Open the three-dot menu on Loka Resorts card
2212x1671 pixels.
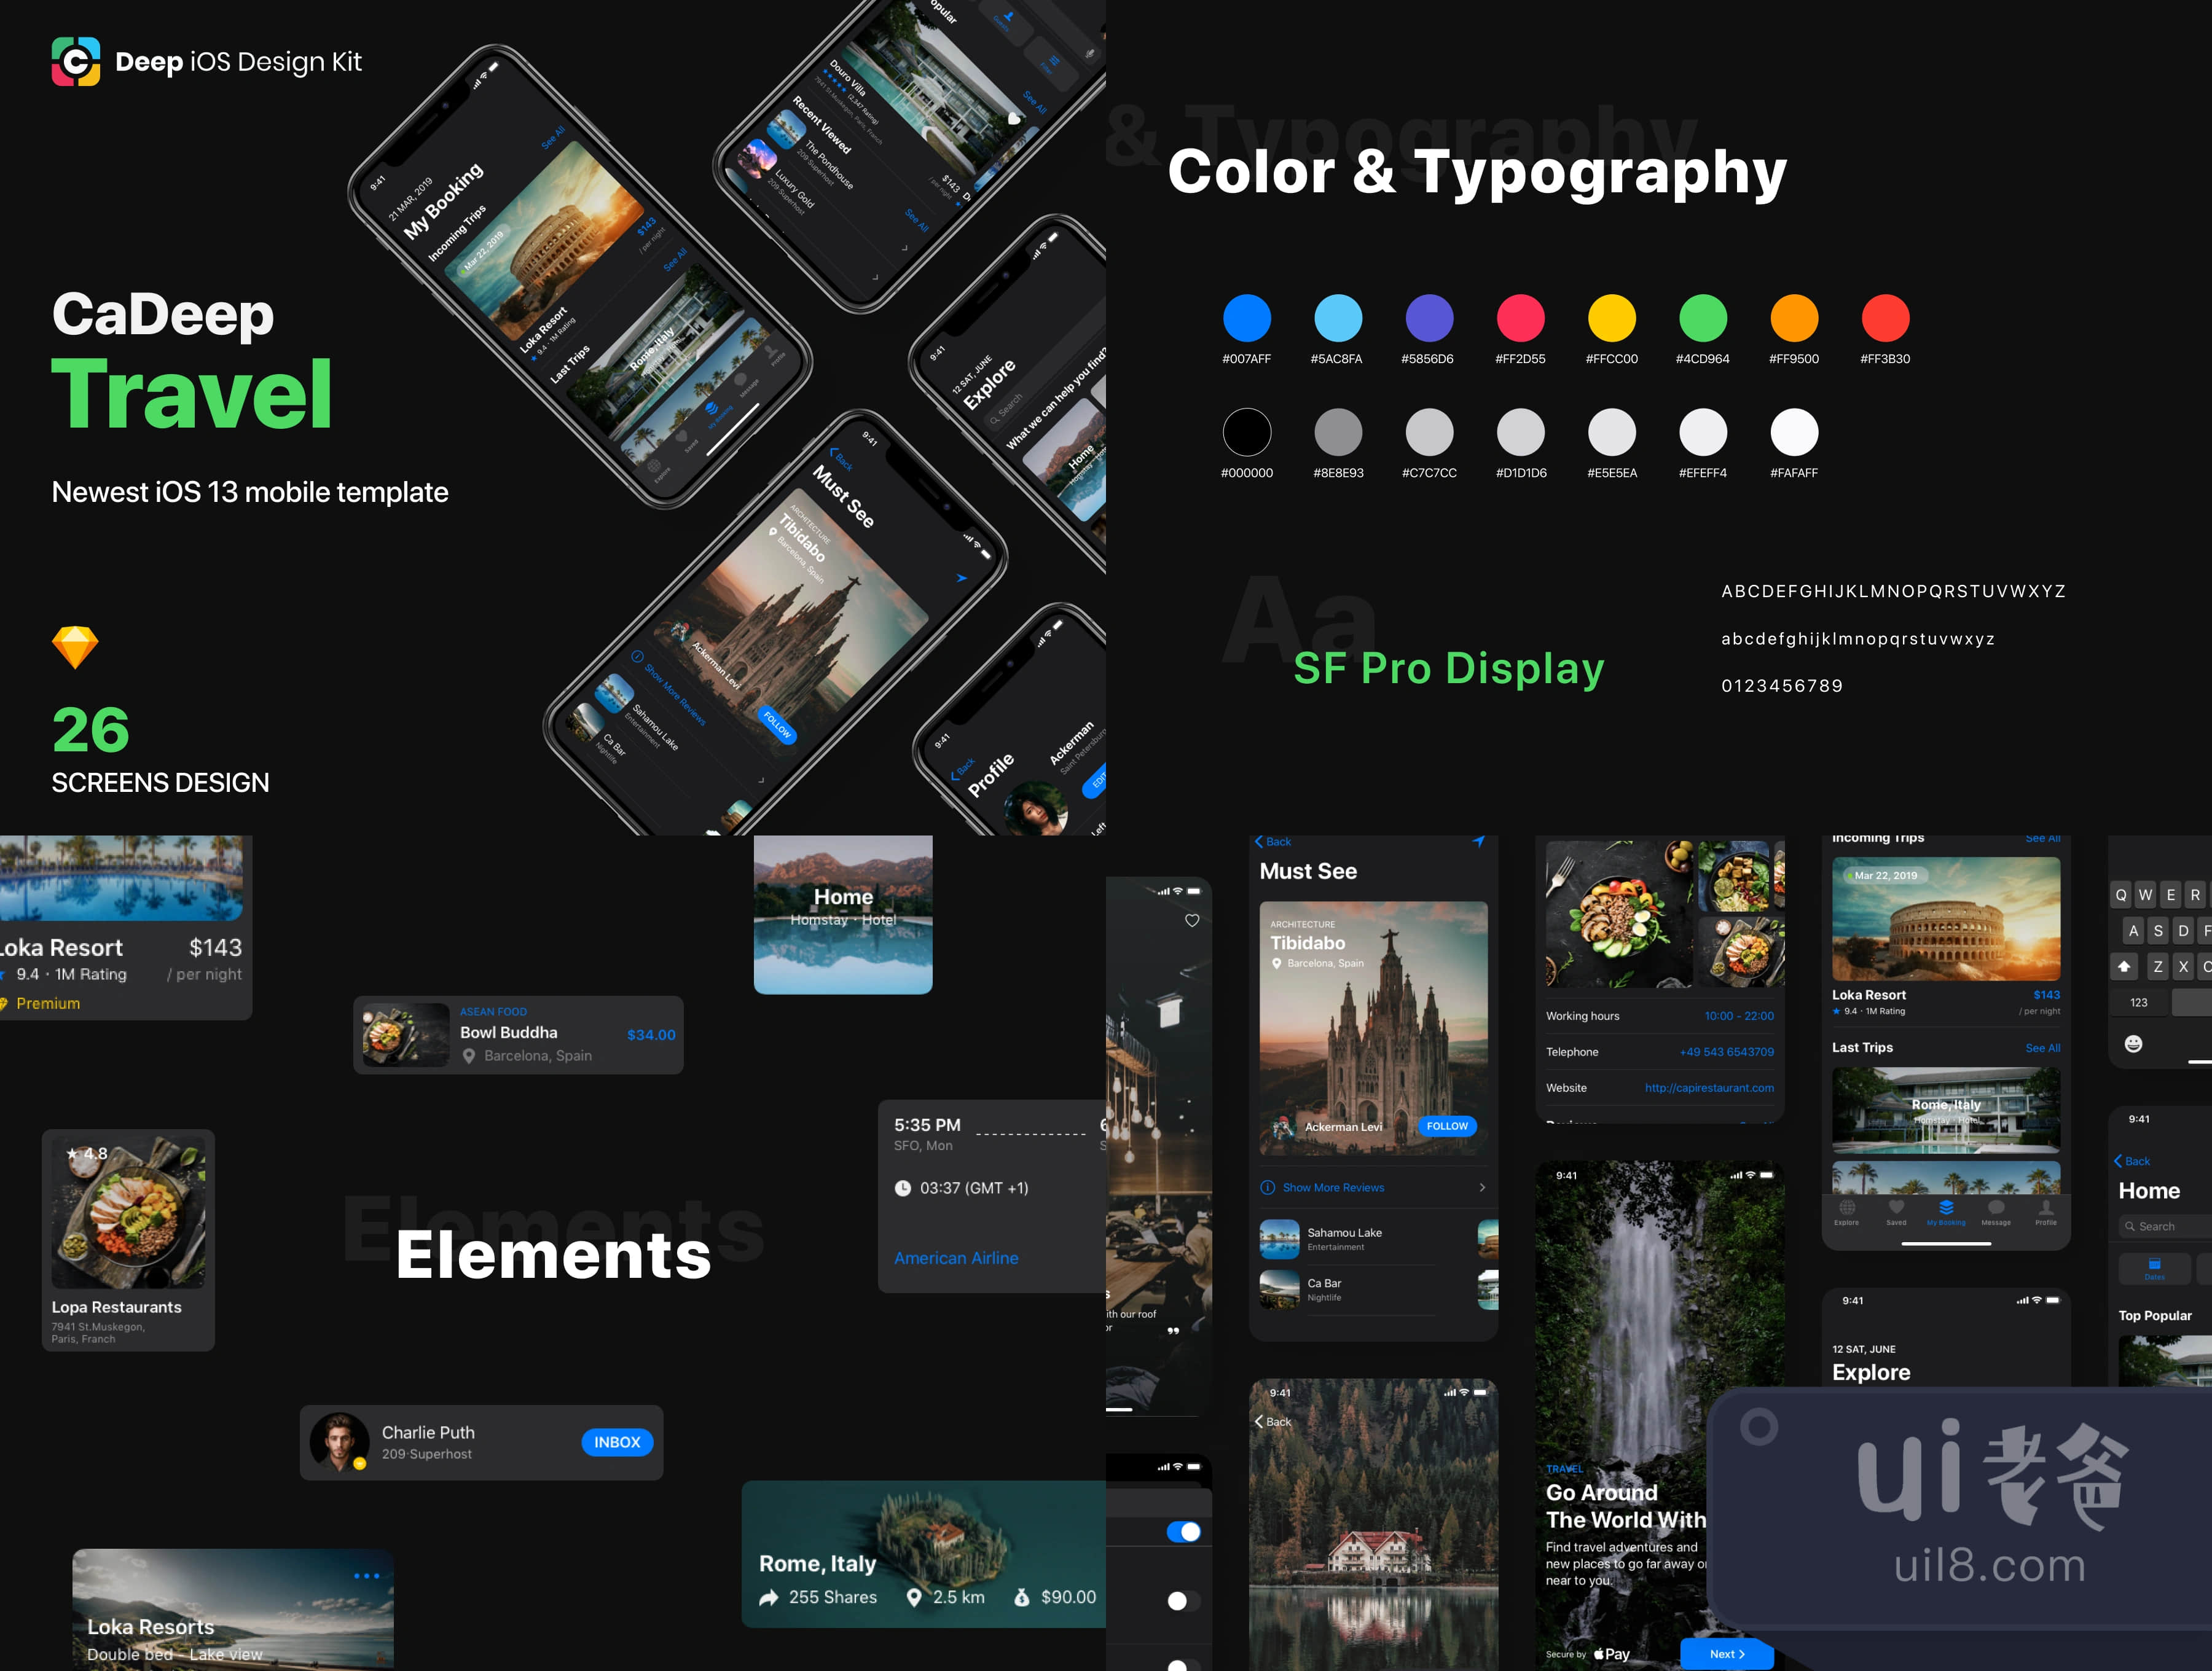coord(367,1576)
